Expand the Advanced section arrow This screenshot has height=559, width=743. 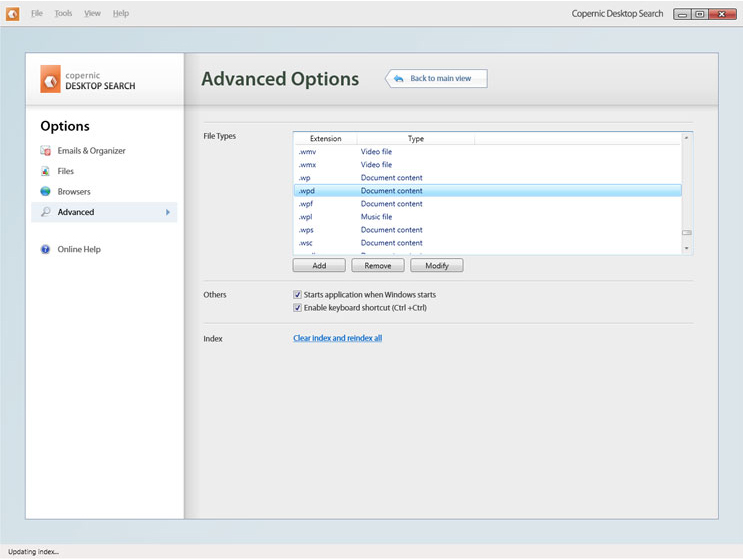(x=168, y=212)
